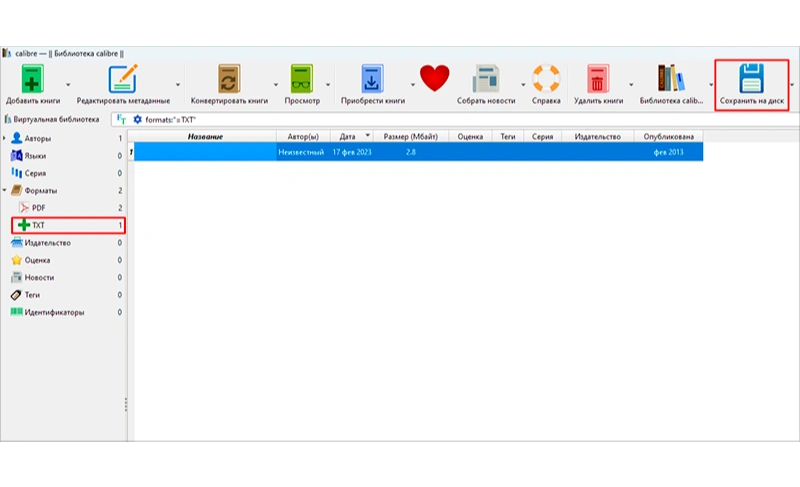Select PDF format item

pyautogui.click(x=38, y=208)
